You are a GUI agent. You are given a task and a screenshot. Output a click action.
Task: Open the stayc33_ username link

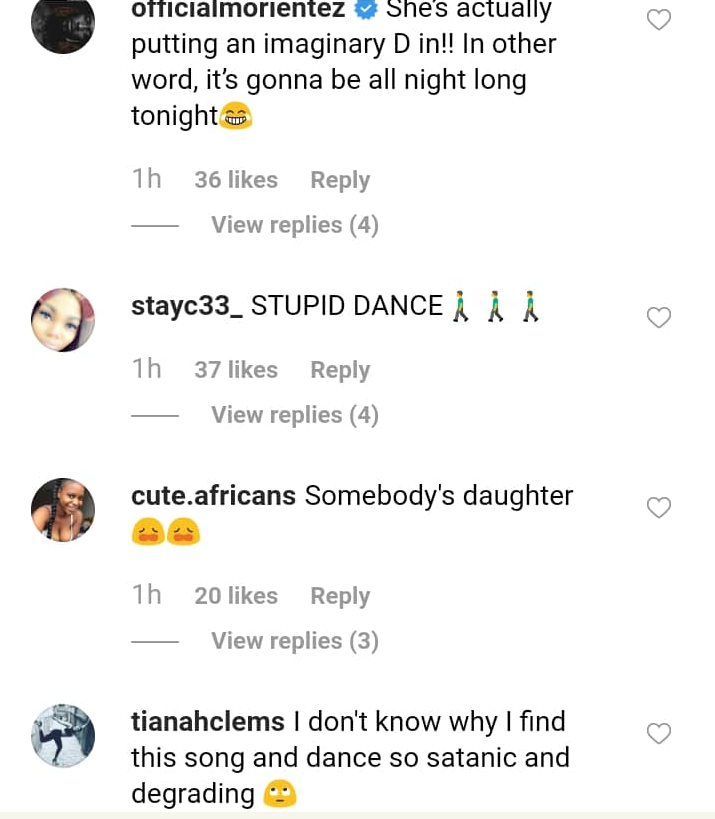pos(187,306)
